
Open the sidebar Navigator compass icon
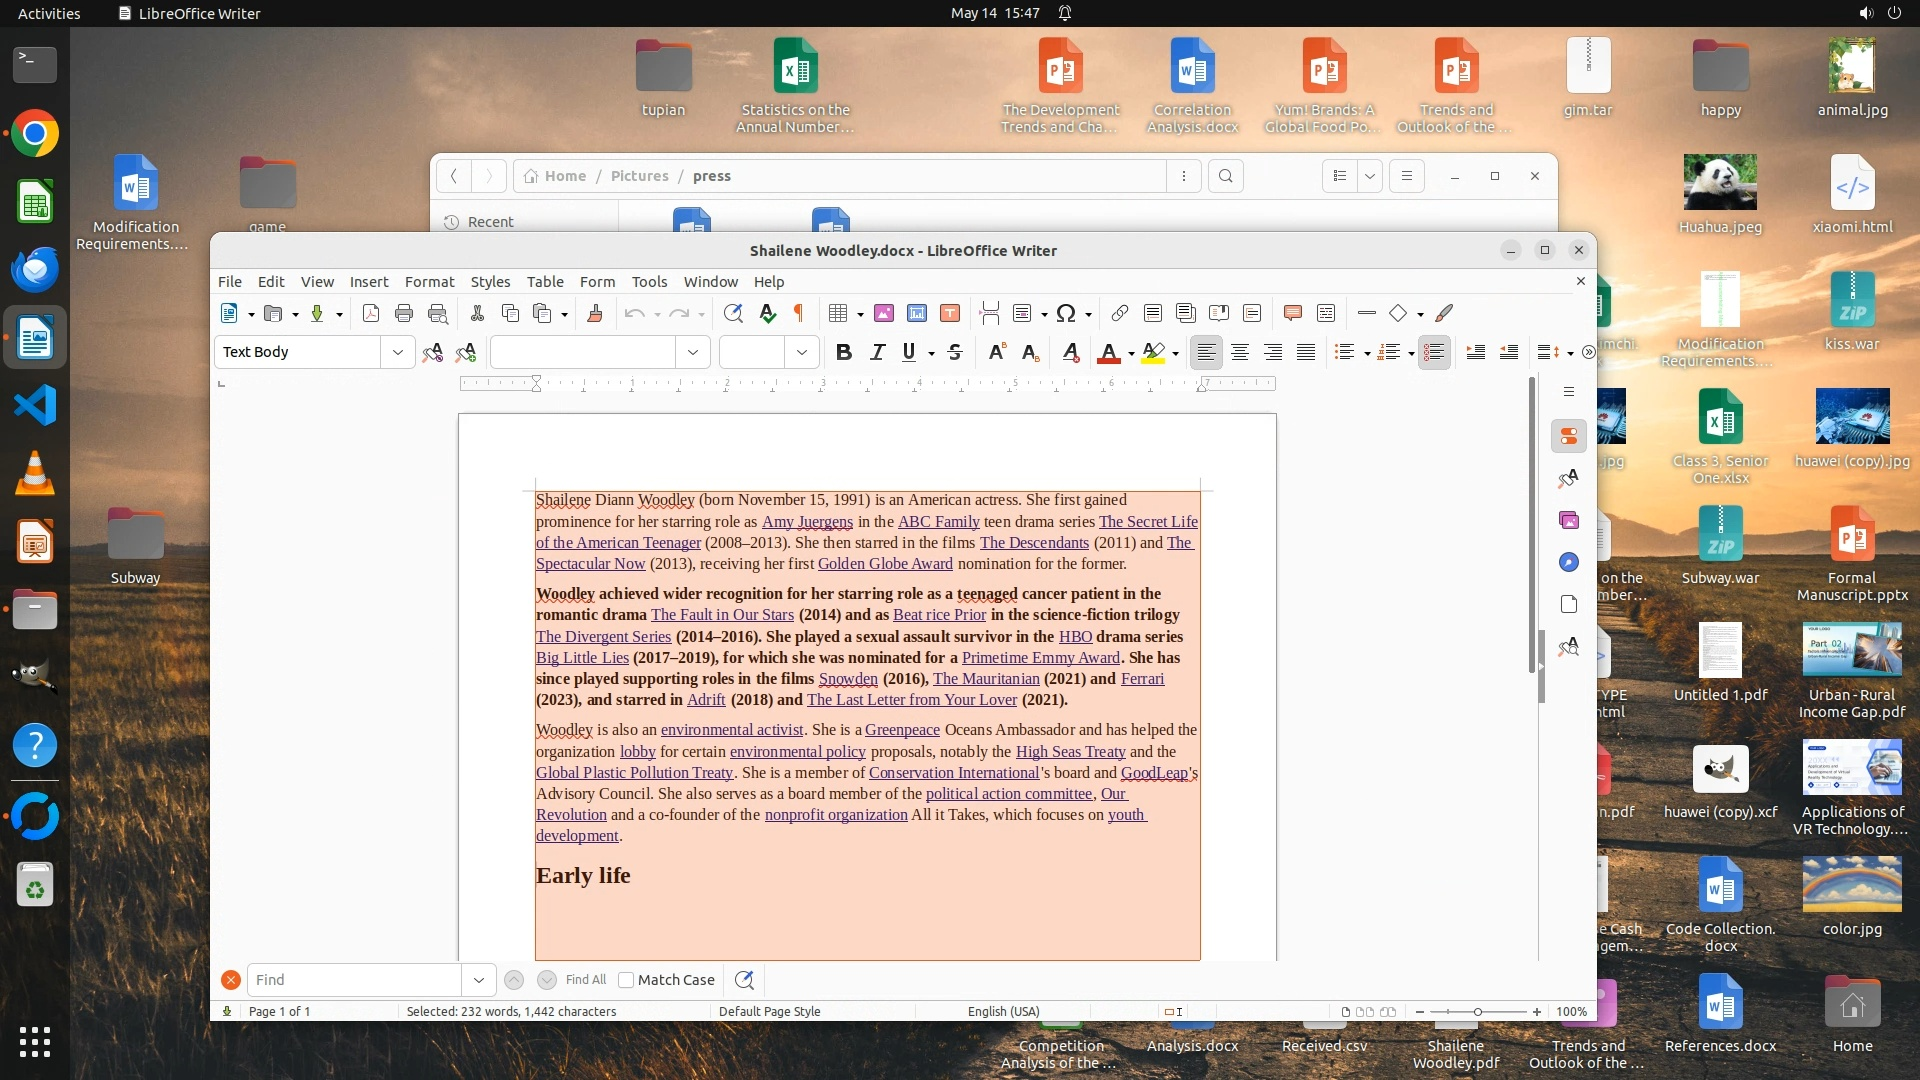tap(1569, 563)
